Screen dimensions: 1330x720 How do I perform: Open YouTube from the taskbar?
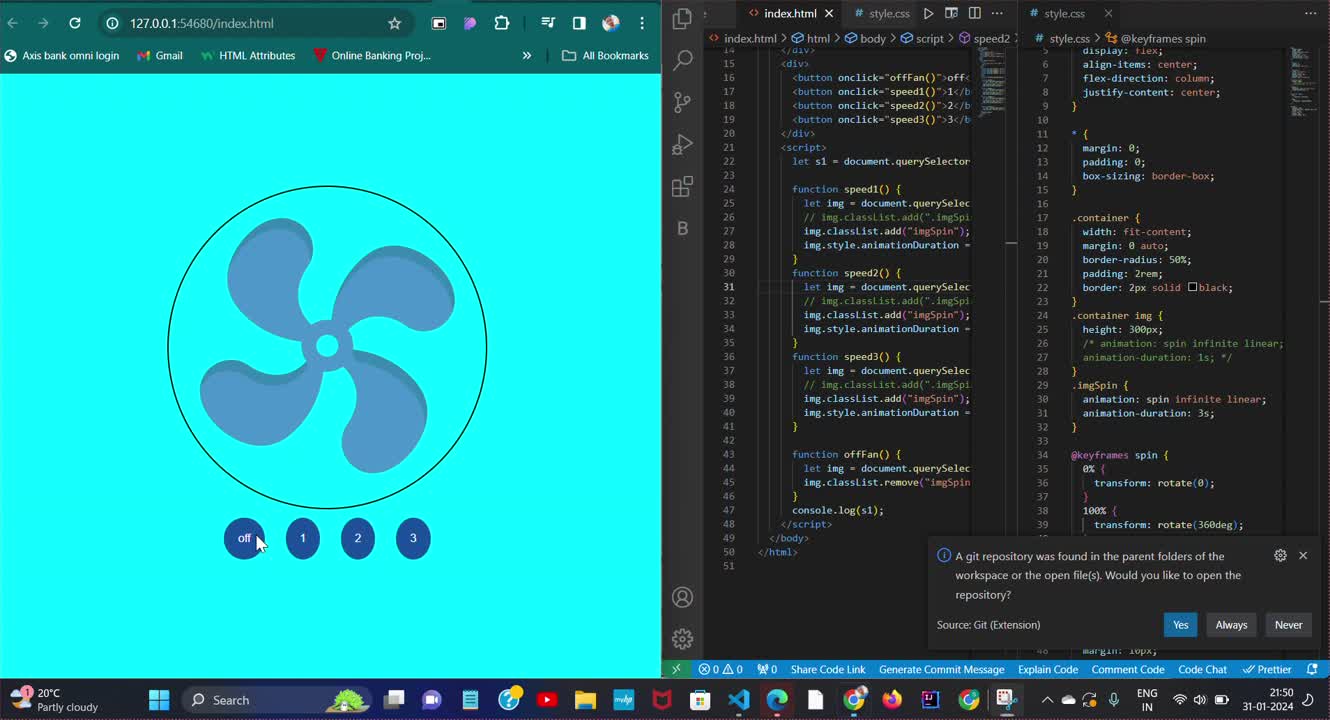tap(547, 700)
